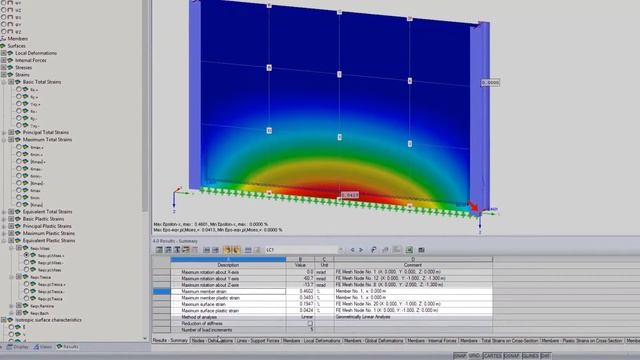The image size is (640, 360).
Task: Click the 0.0000 value label on model
Action: click(x=490, y=82)
